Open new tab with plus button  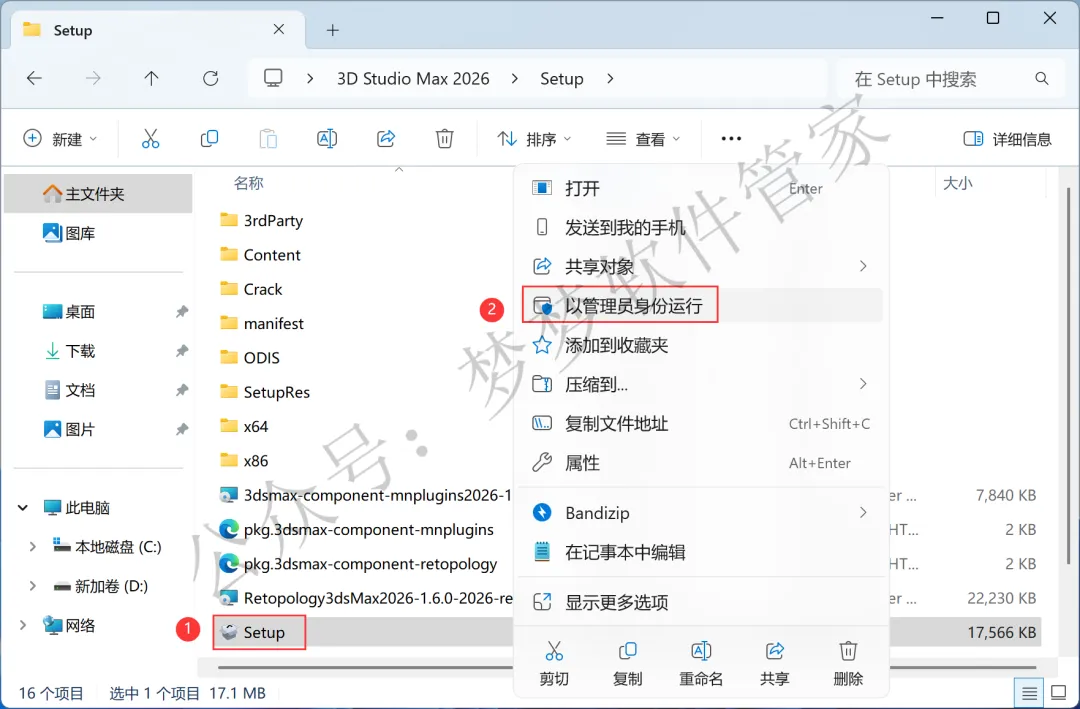click(x=333, y=30)
